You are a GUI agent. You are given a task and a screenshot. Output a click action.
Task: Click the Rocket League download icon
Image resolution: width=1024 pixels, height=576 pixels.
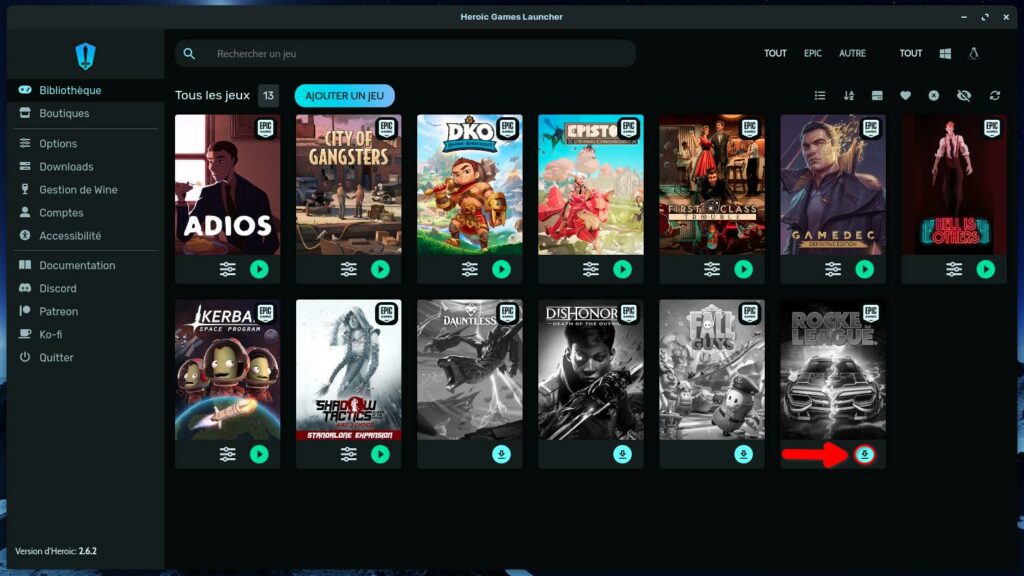[x=865, y=454]
